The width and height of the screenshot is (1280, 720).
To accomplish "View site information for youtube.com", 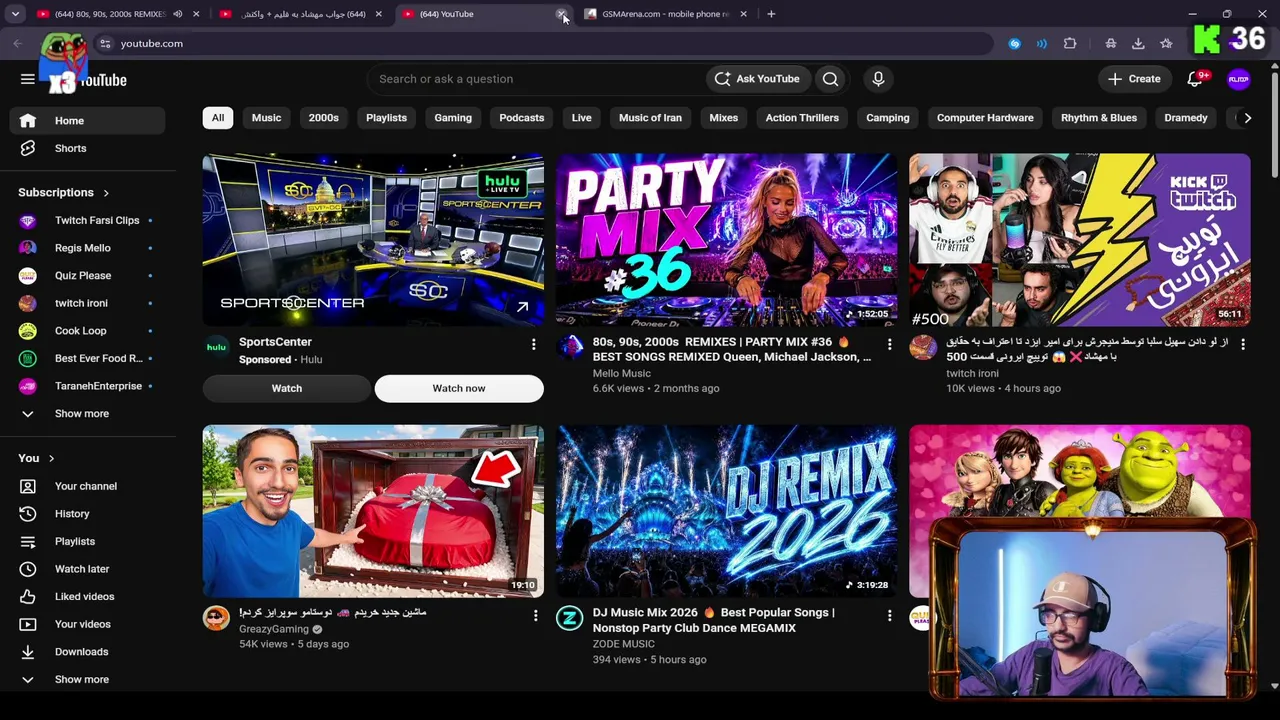I will (x=105, y=44).
